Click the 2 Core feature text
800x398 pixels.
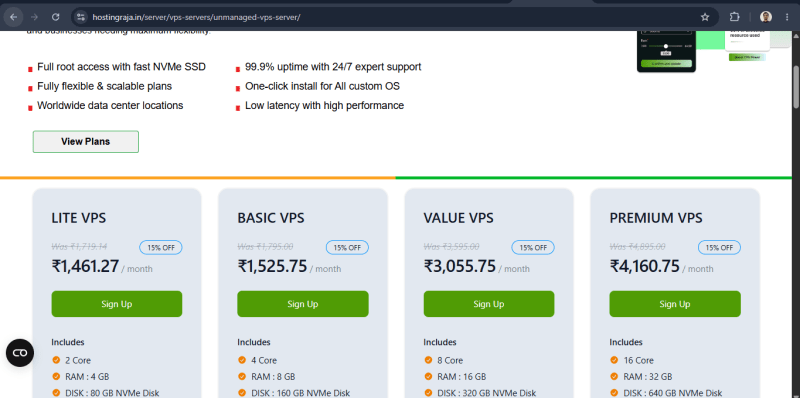(78, 360)
